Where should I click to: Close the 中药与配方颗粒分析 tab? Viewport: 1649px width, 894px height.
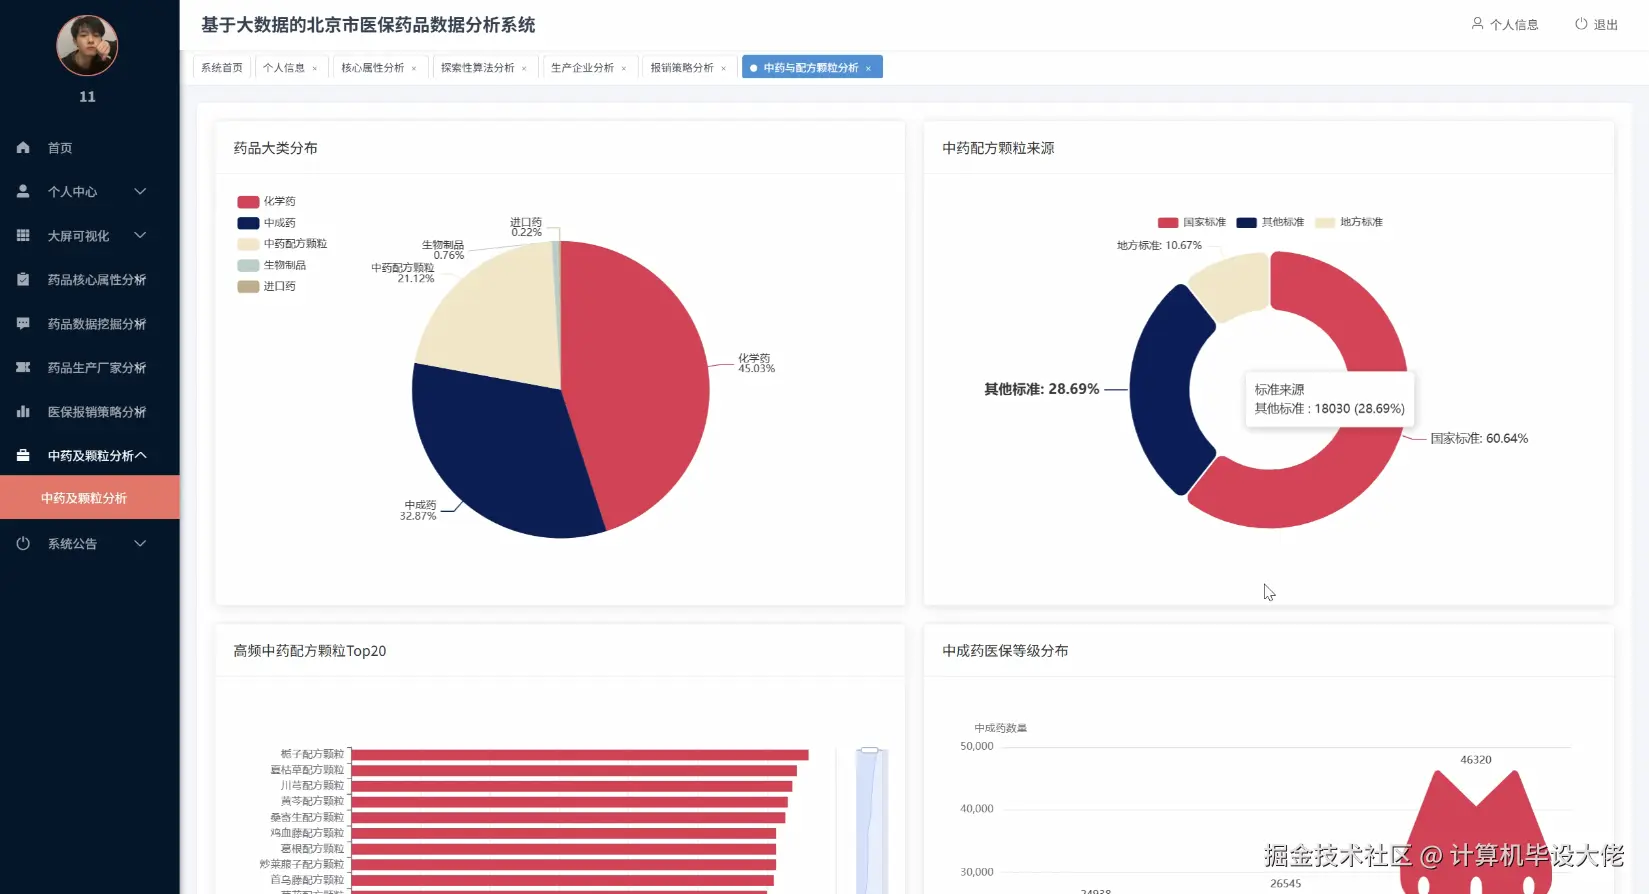(x=868, y=68)
